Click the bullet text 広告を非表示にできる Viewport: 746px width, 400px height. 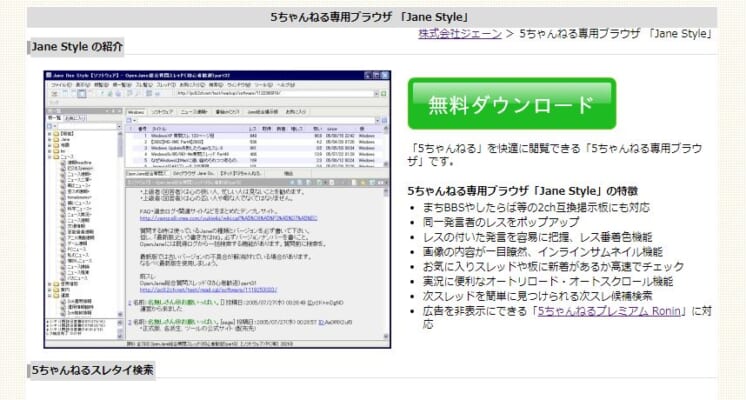pyautogui.click(x=476, y=311)
